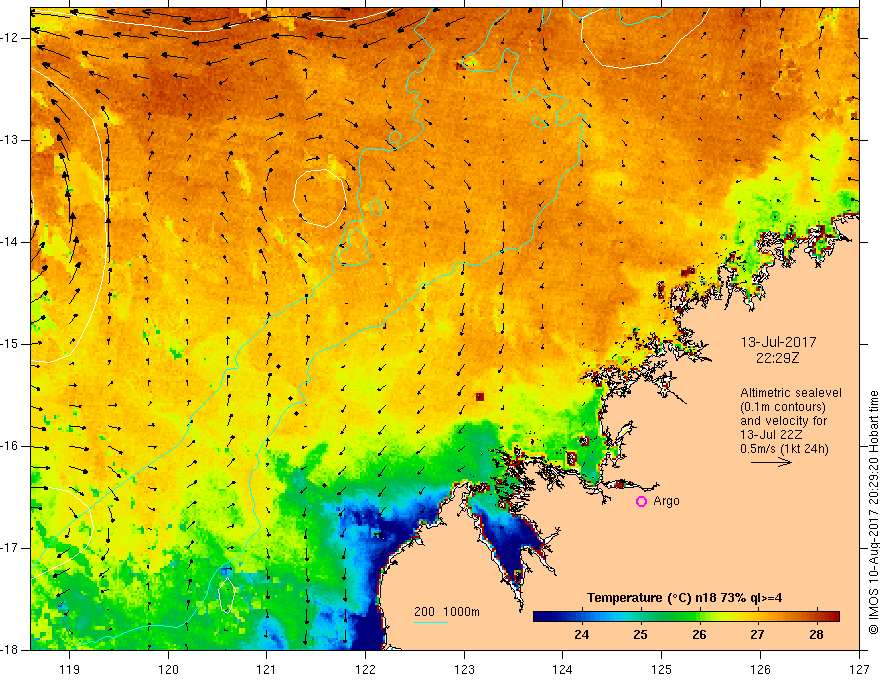
Task: Click colorbar value 28
Action: click(x=816, y=635)
